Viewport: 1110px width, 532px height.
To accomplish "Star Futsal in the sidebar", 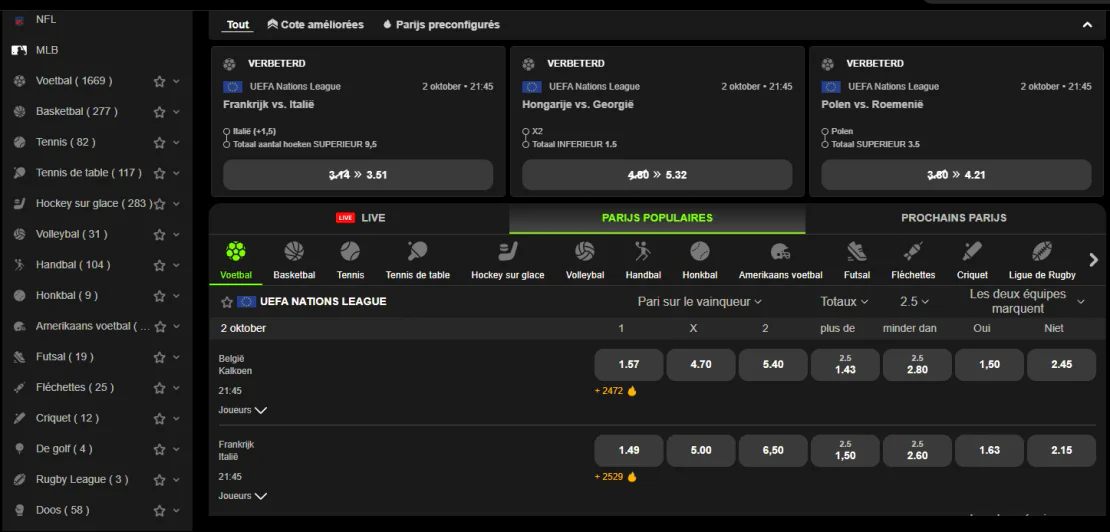I will point(159,357).
